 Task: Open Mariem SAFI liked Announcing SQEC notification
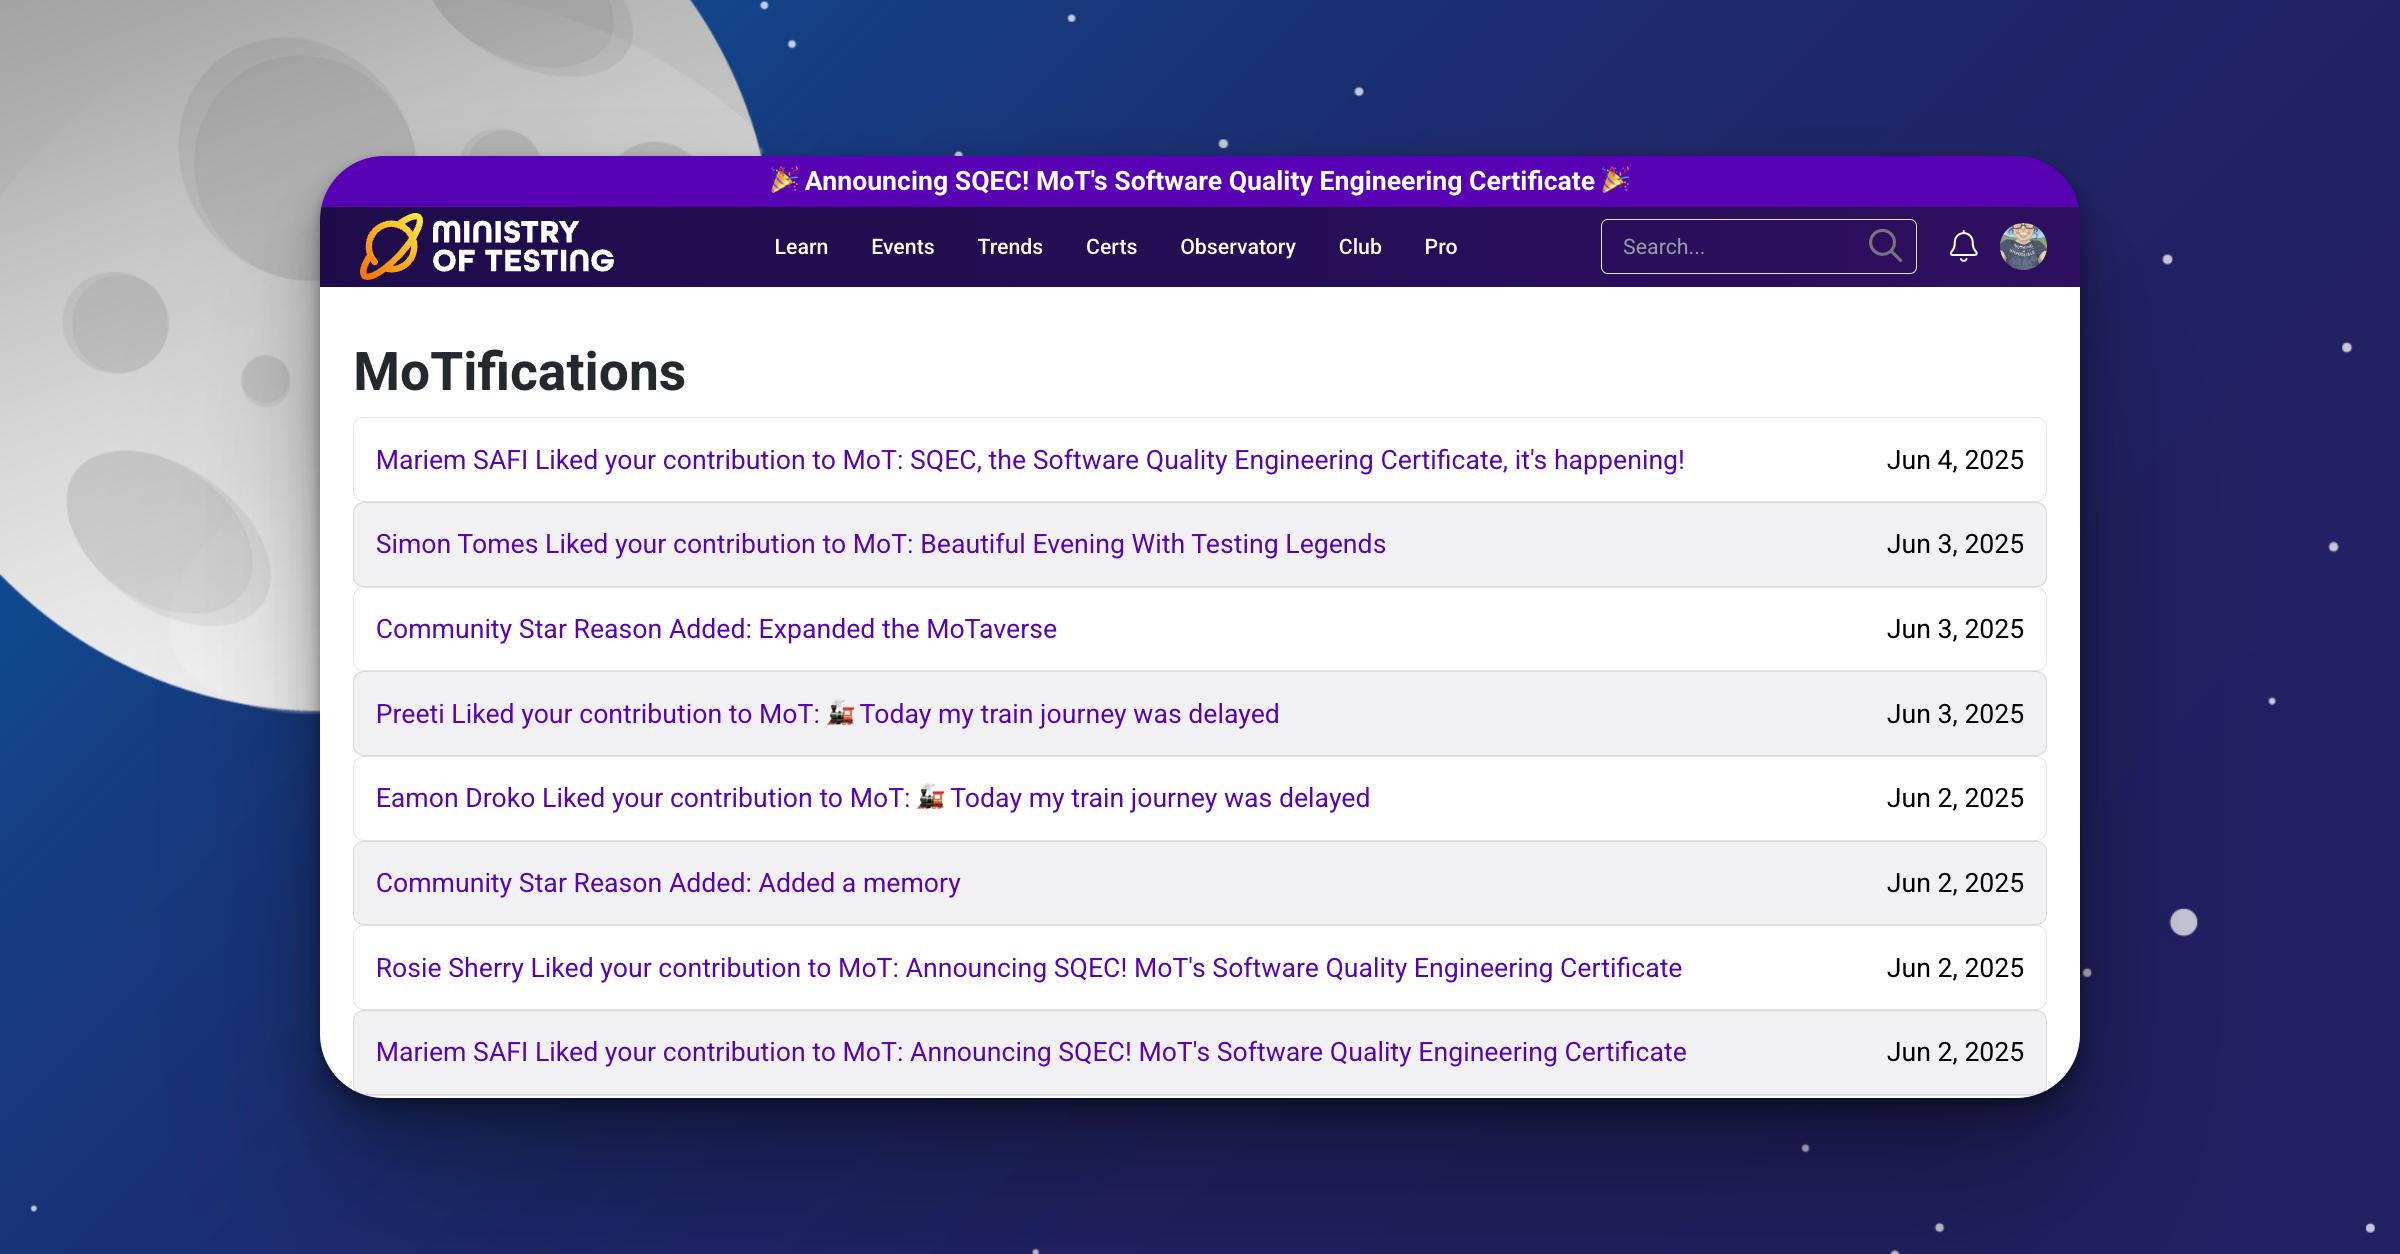[x=1031, y=1052]
